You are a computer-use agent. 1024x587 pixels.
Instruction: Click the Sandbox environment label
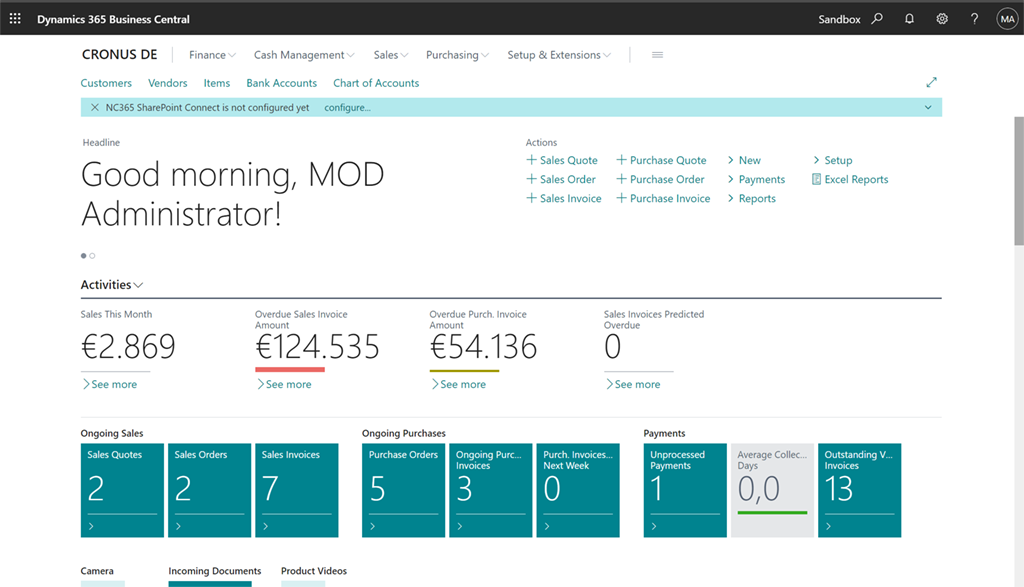point(839,19)
